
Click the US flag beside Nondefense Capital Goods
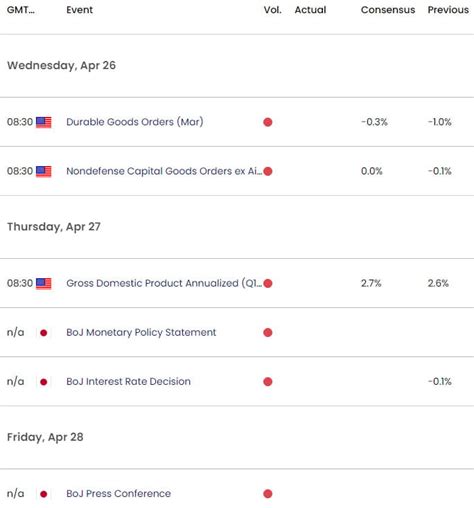44,172
